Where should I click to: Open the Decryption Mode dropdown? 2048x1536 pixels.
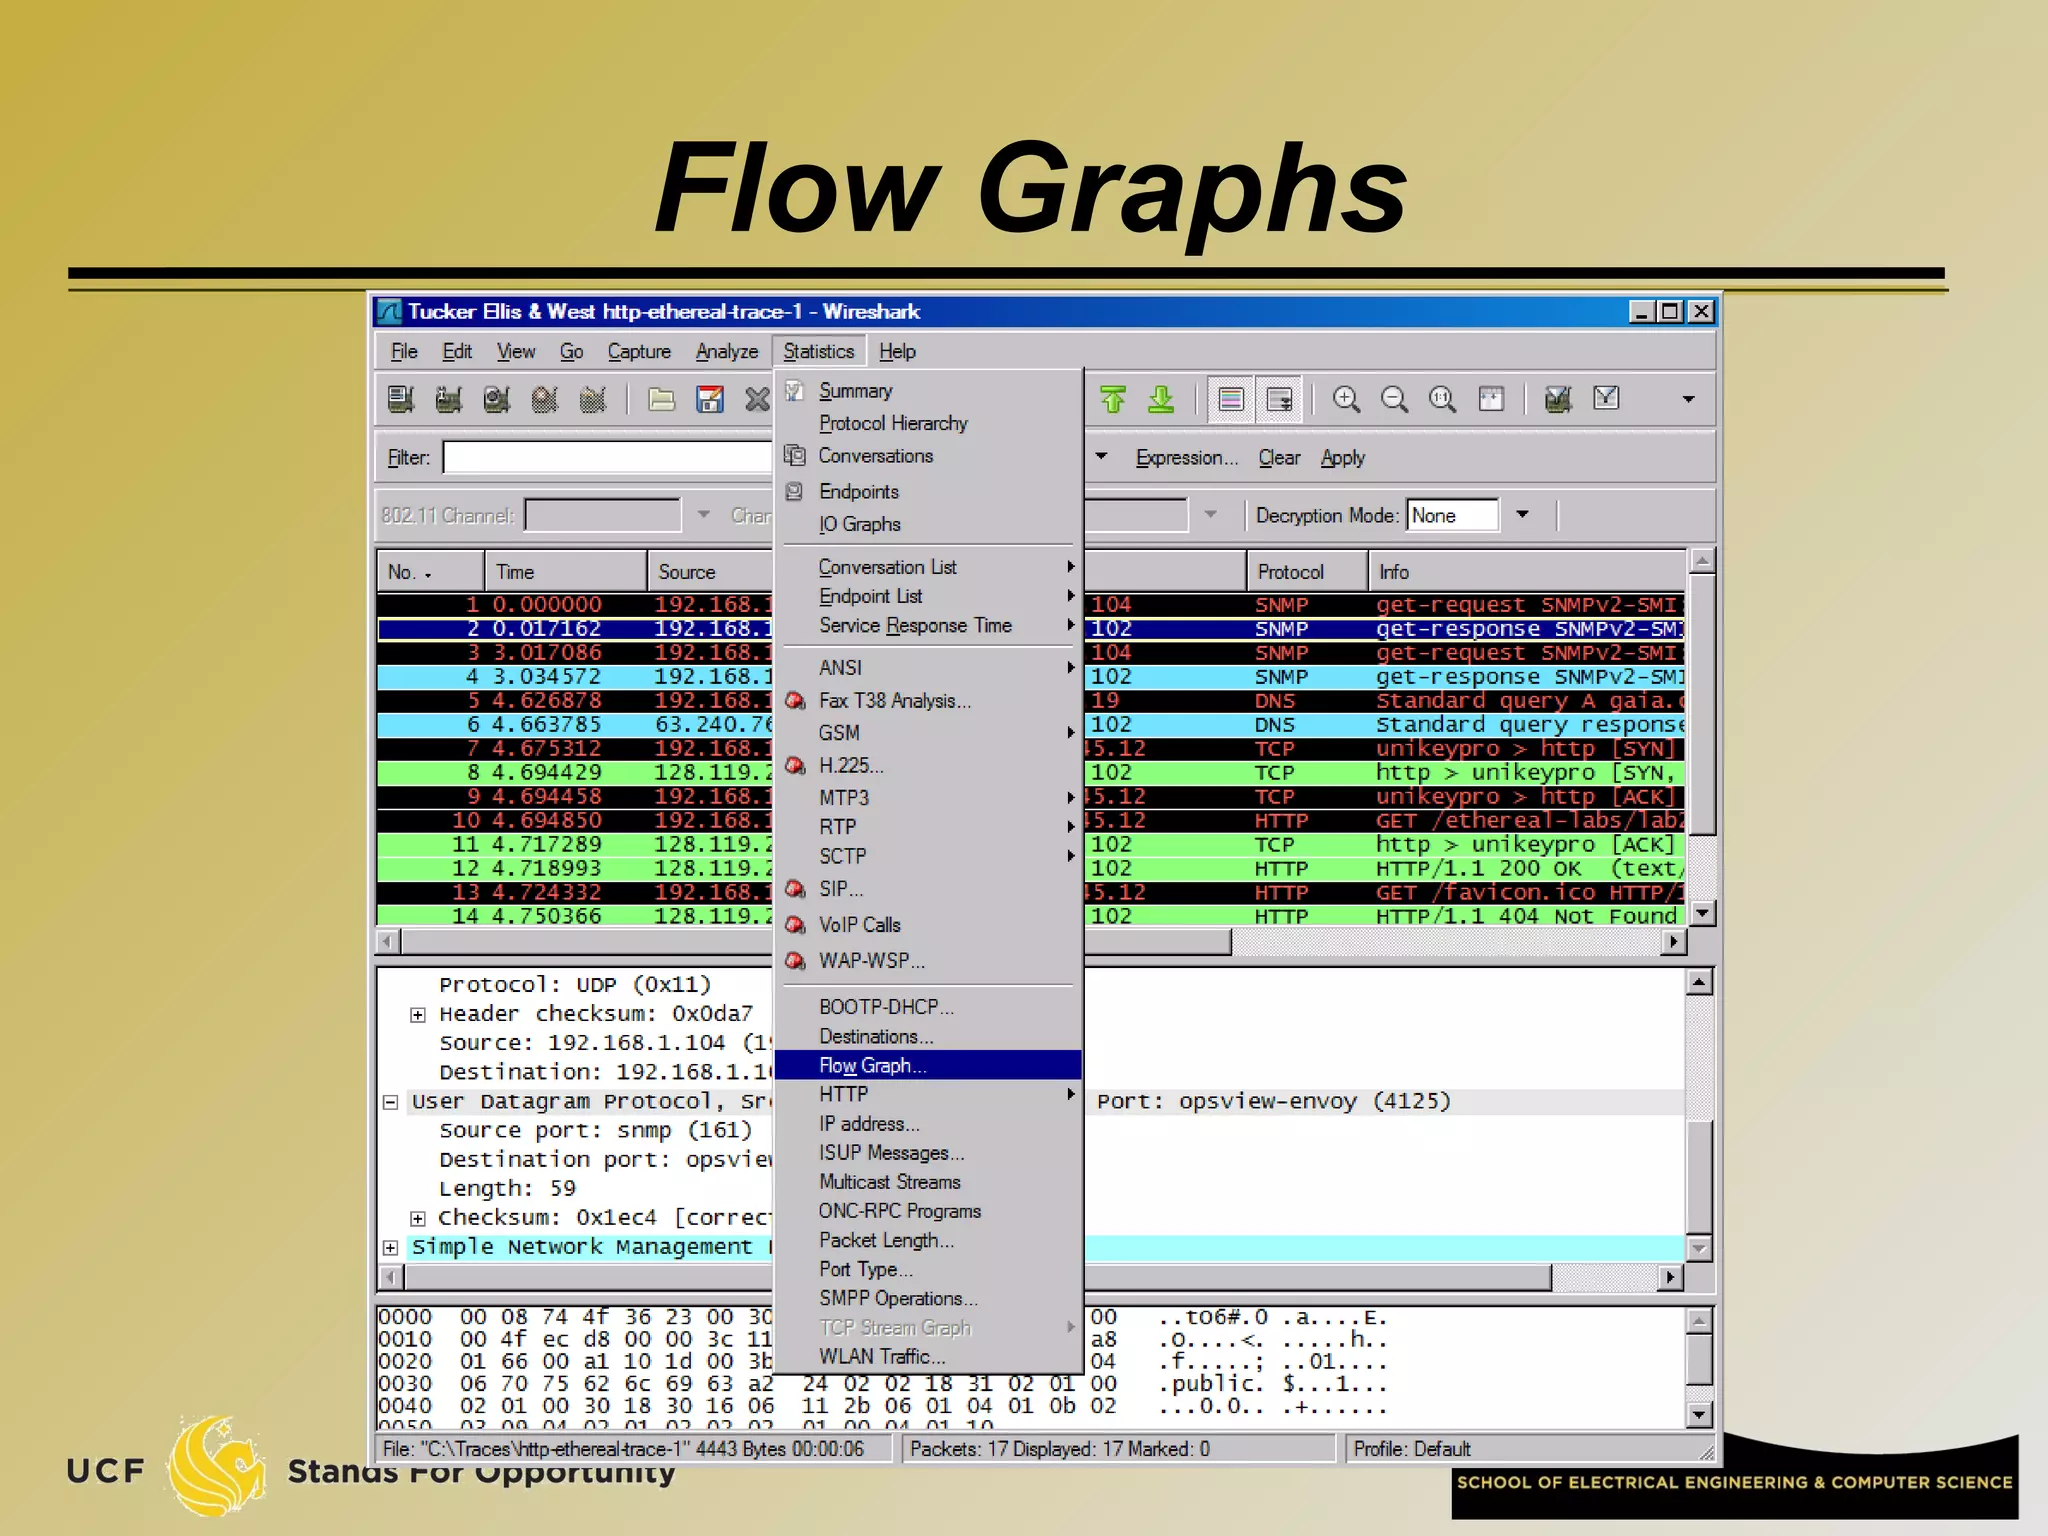(1523, 515)
